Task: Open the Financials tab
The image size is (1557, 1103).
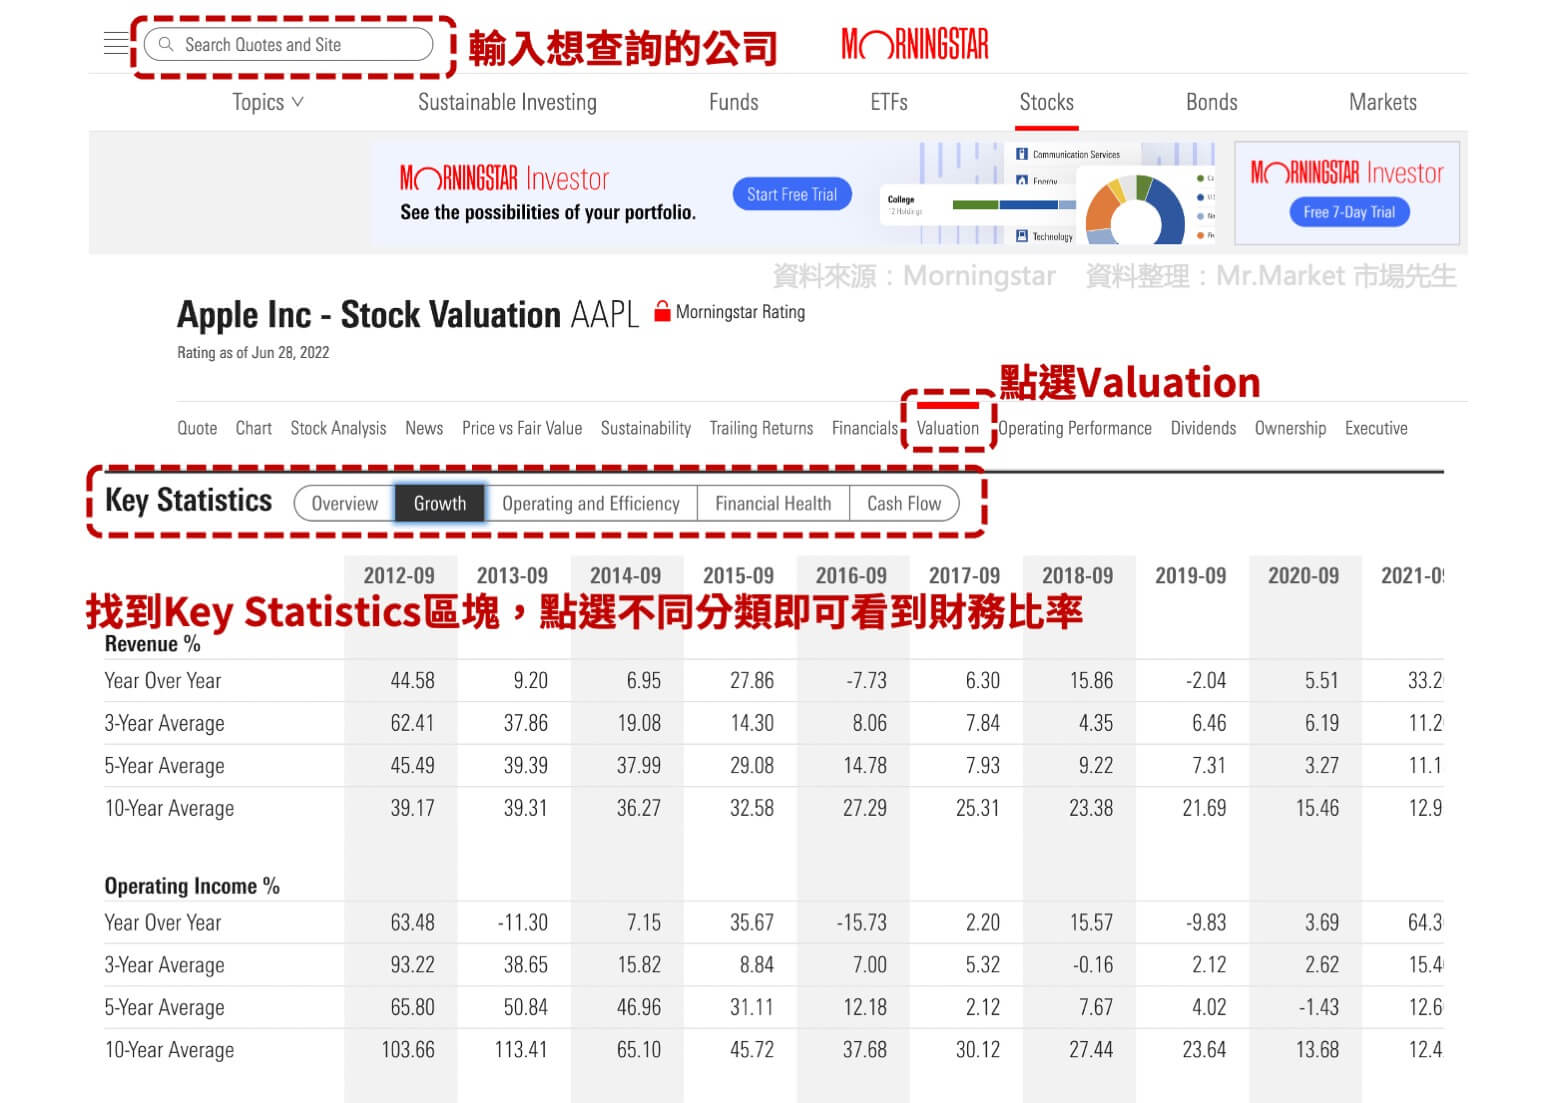Action: 864,428
